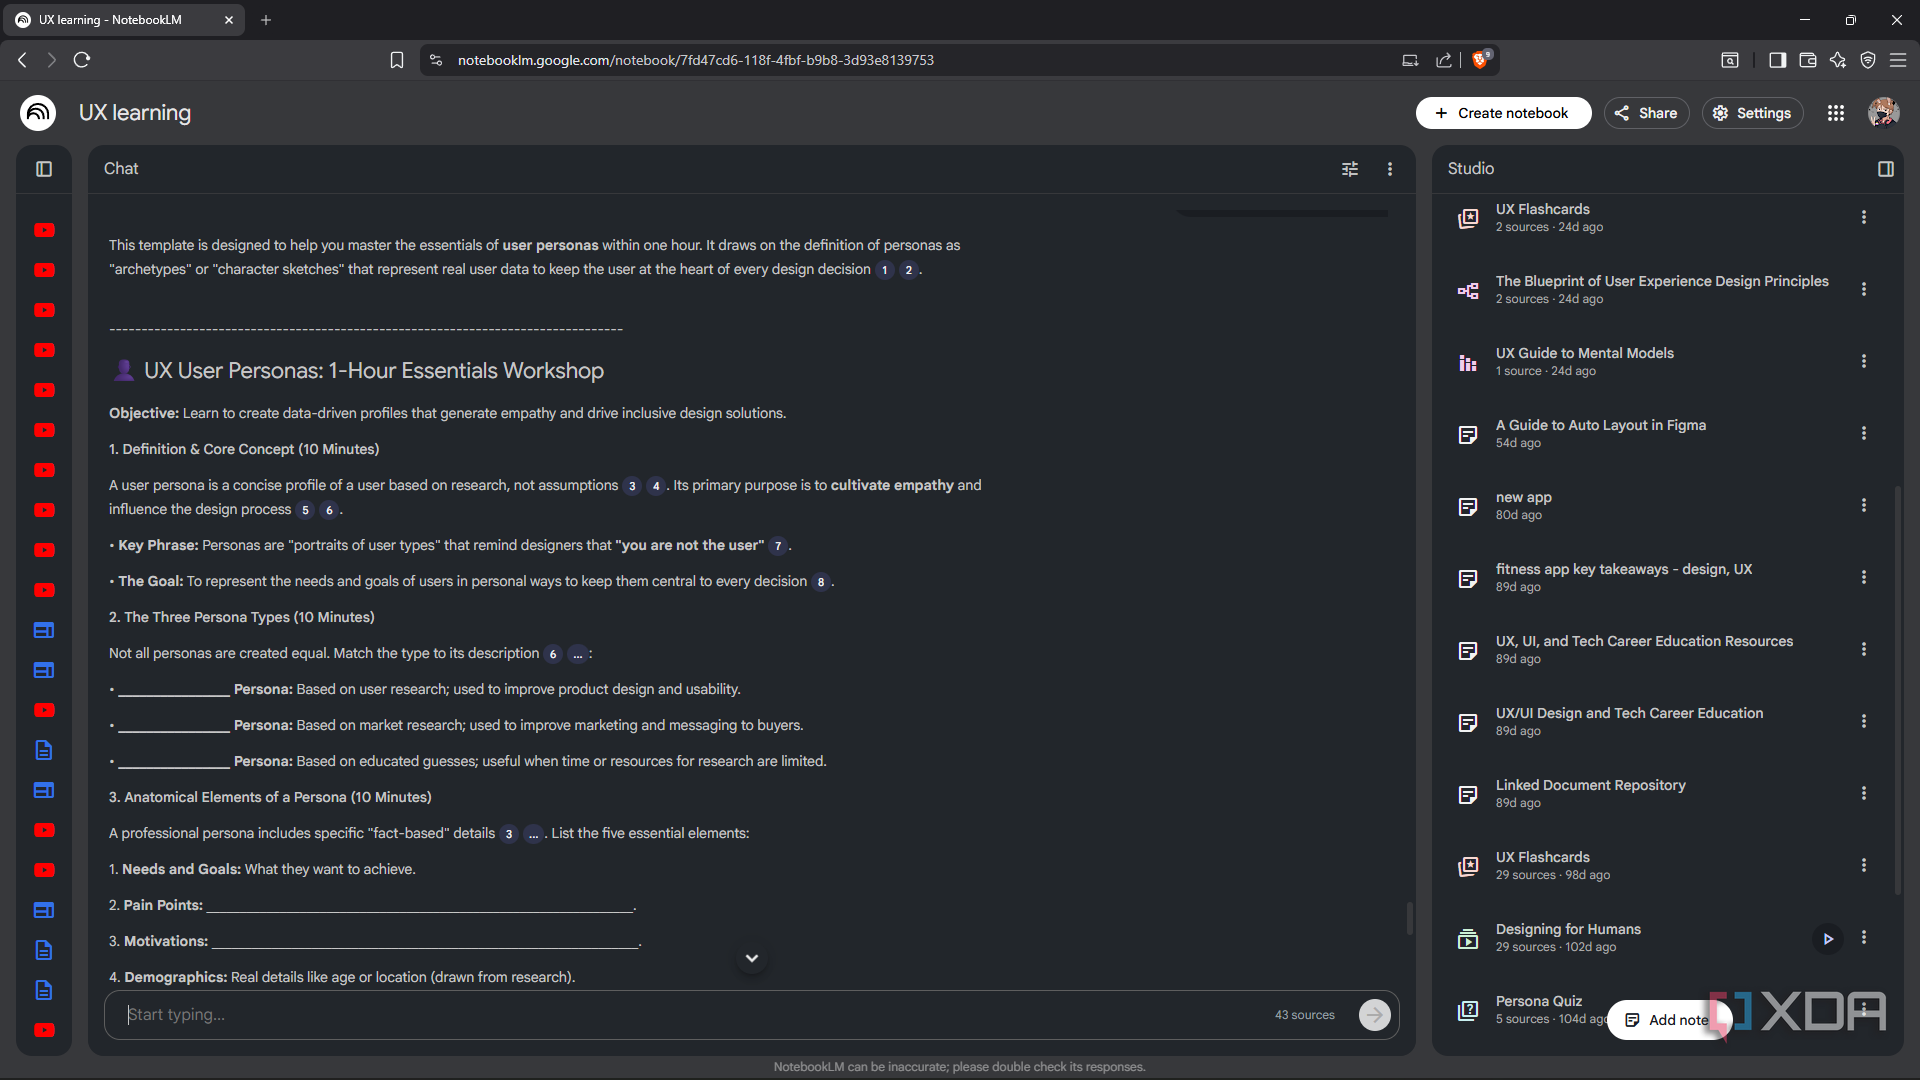Open Brave Leo AI icon
Viewport: 1920px width, 1080px height.
[x=1838, y=60]
